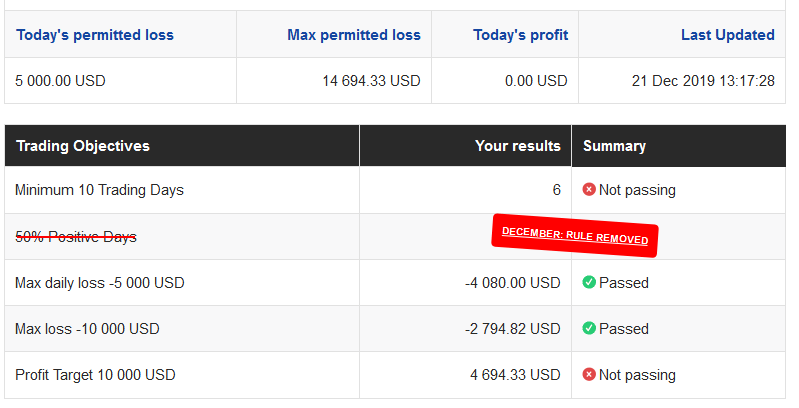Click green check icon for Max daily loss
Screen dimensions: 799x408
pyautogui.click(x=589, y=283)
